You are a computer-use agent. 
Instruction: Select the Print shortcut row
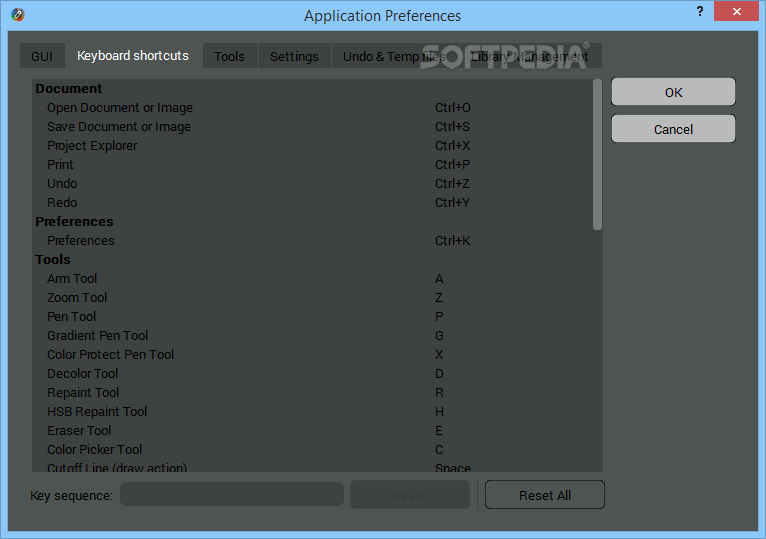coord(313,165)
